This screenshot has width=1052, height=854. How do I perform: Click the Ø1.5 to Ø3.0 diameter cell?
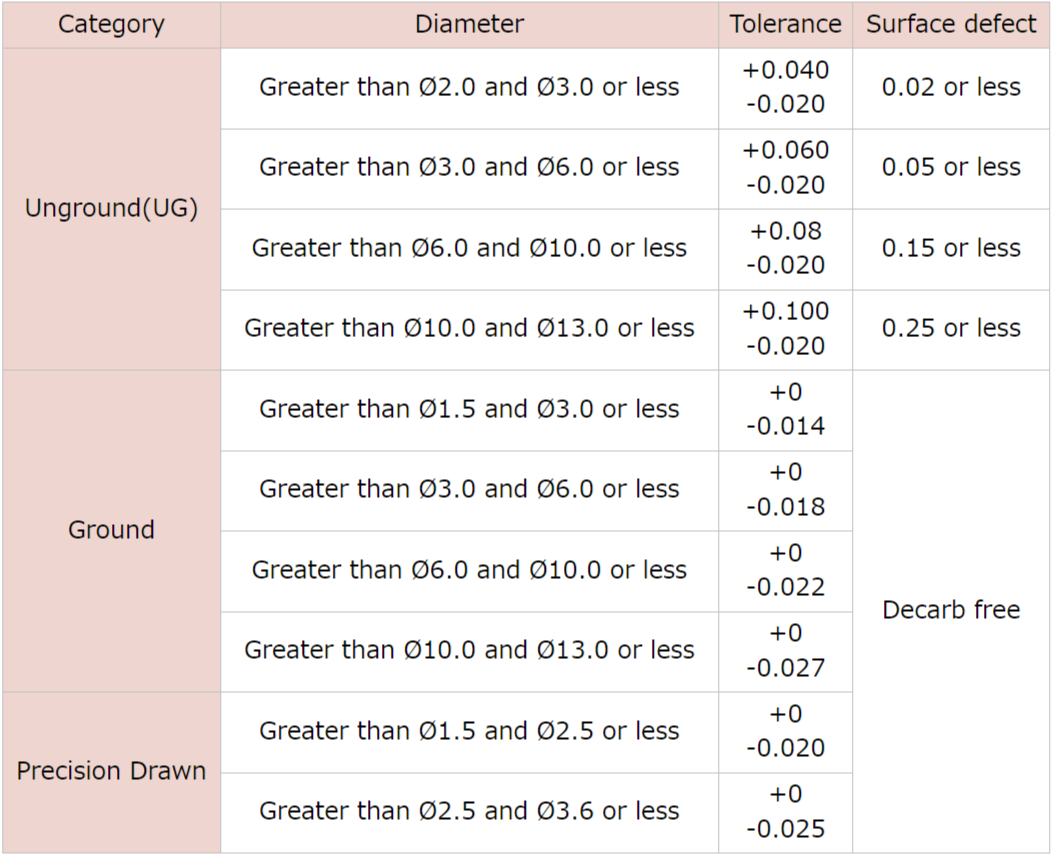[x=469, y=409]
